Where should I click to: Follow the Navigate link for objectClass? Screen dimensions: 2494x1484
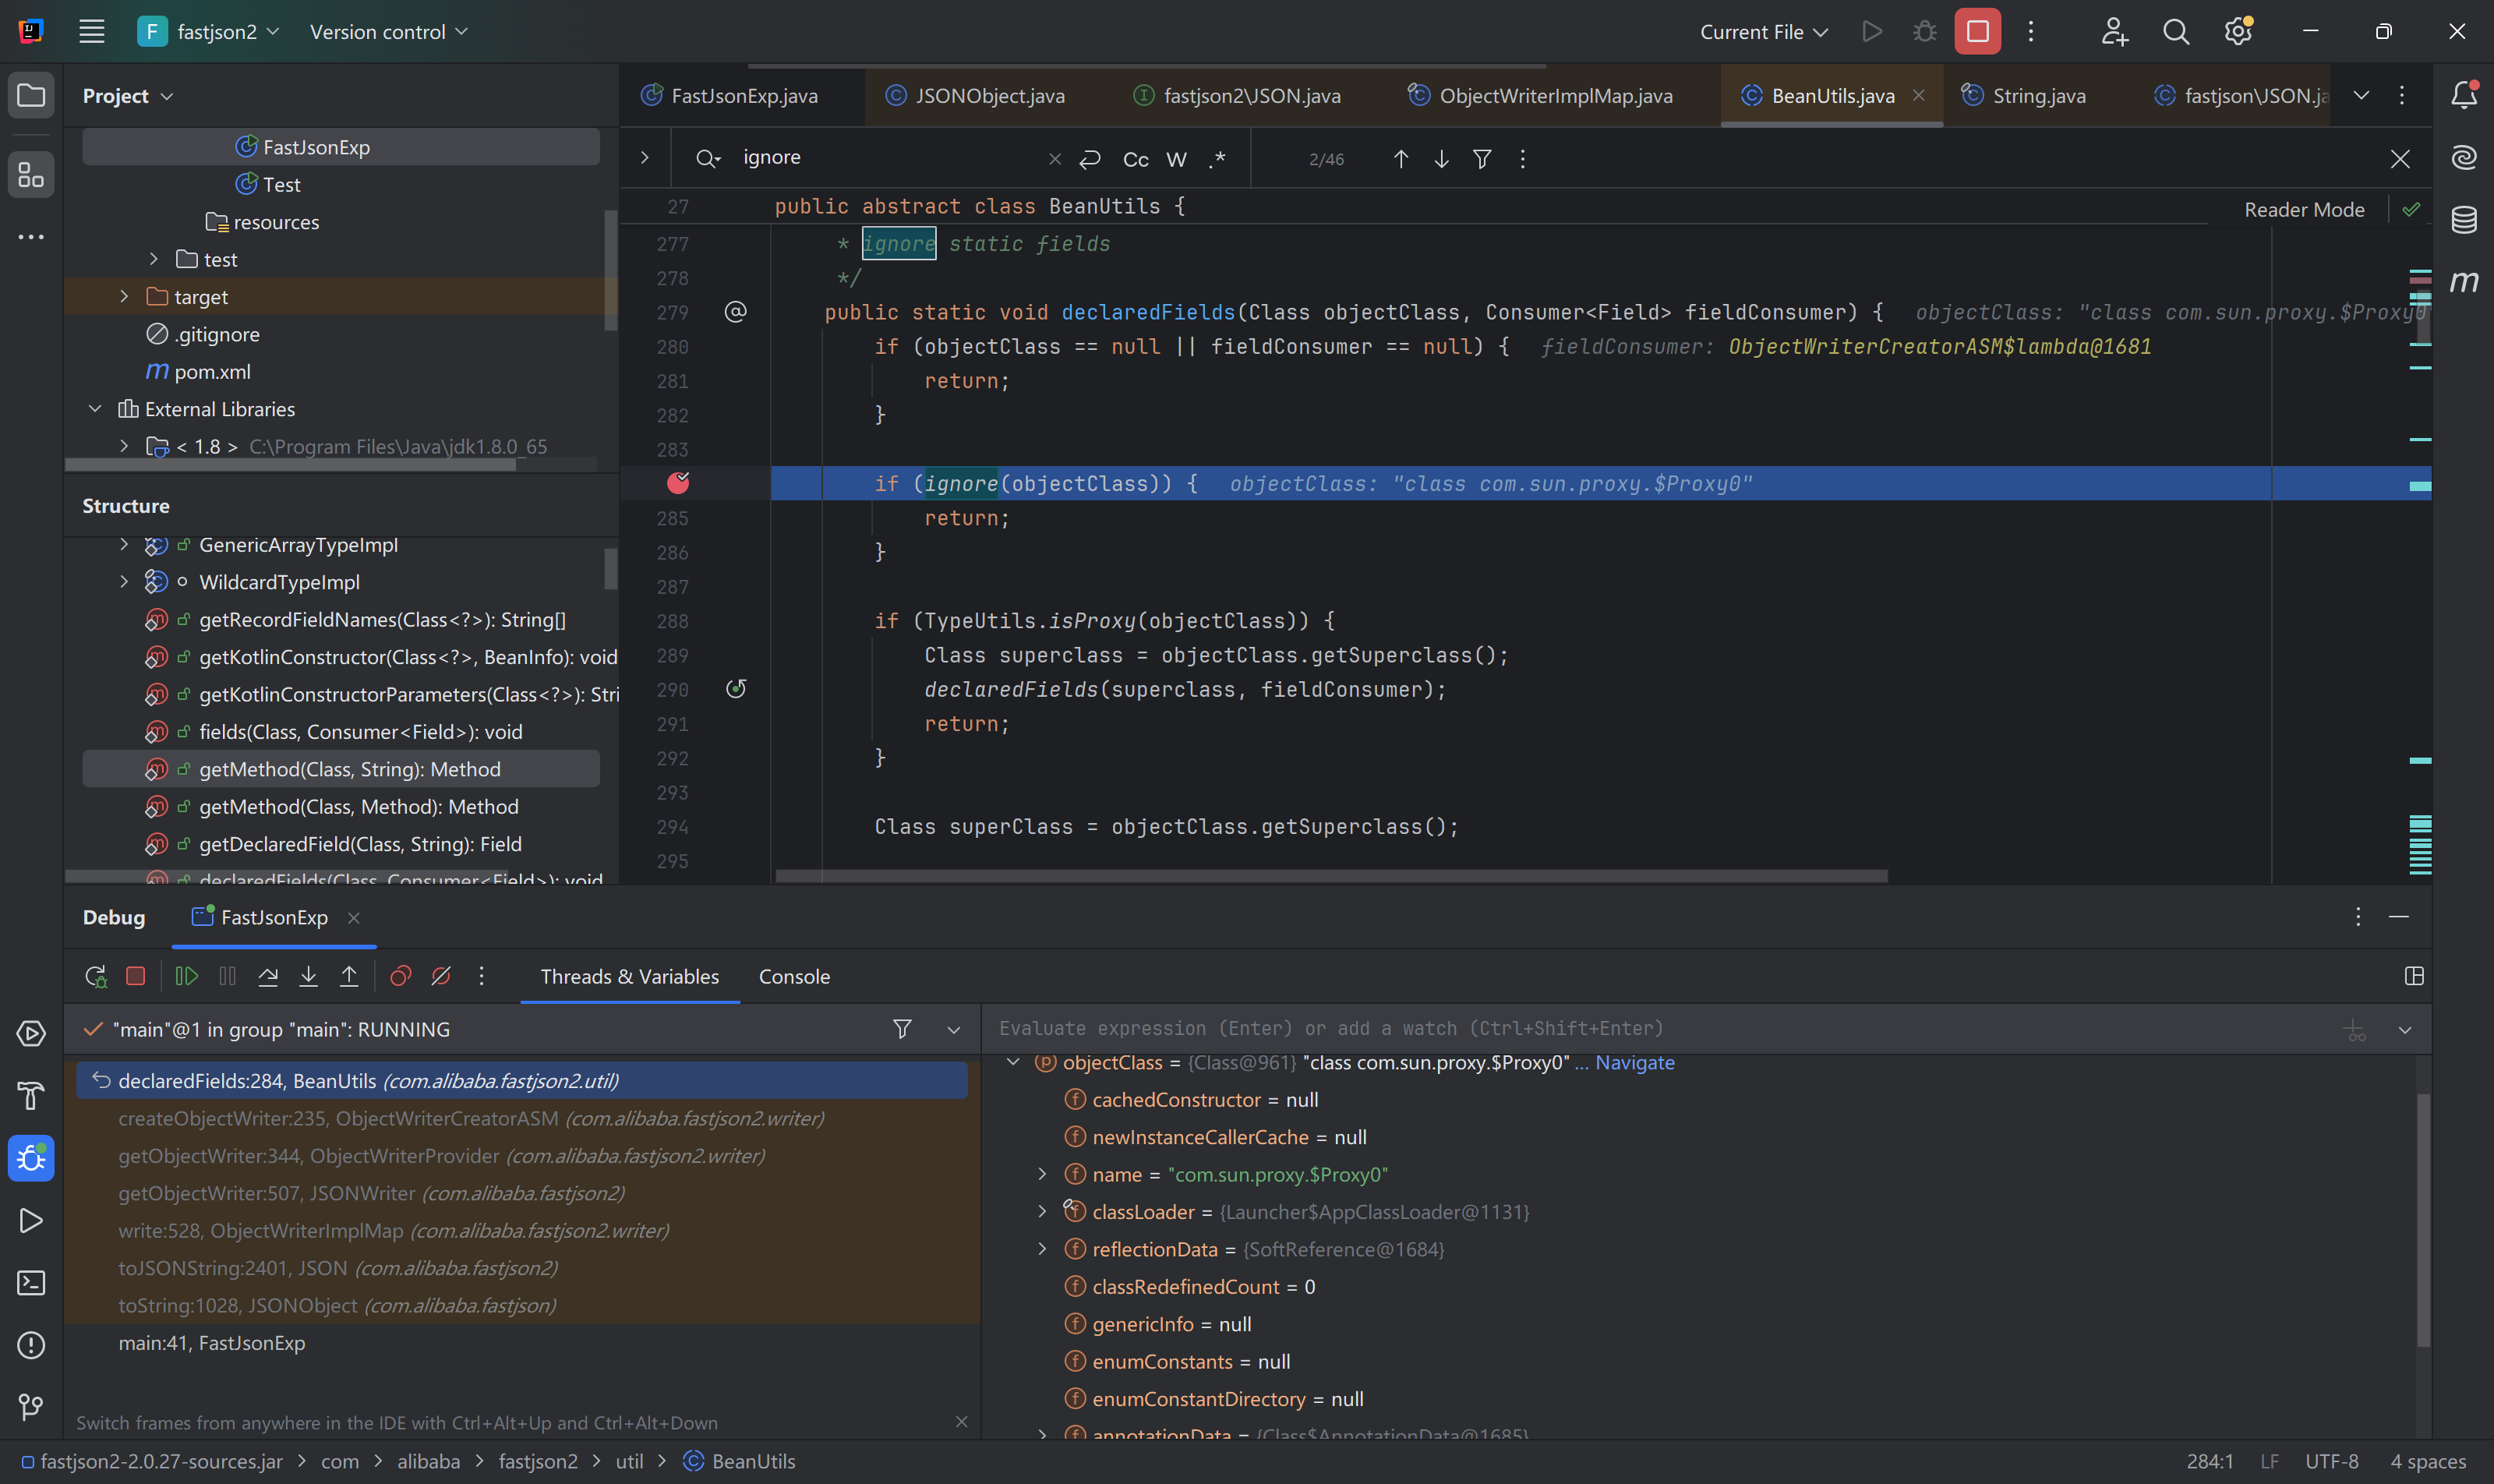[1634, 1063]
